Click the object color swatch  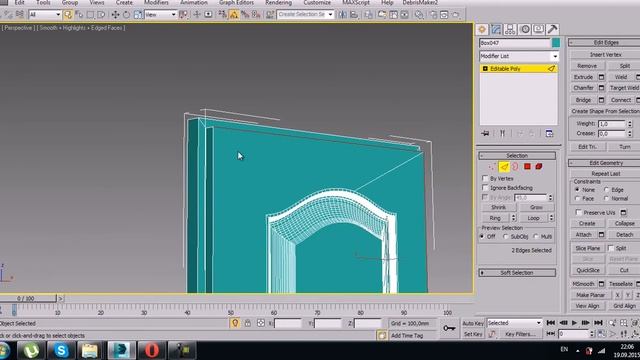coord(556,43)
